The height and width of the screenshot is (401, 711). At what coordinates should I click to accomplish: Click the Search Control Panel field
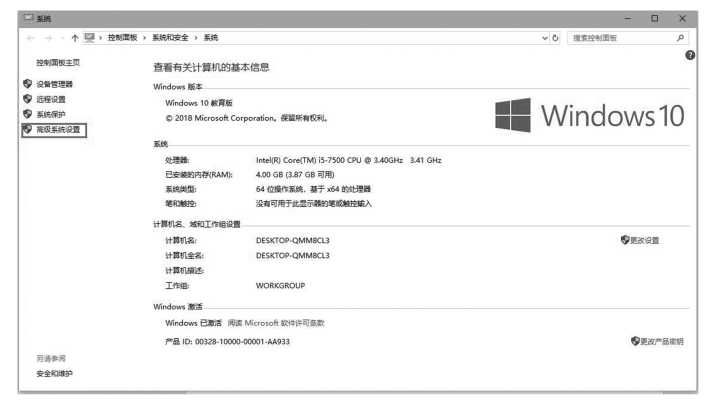click(628, 38)
